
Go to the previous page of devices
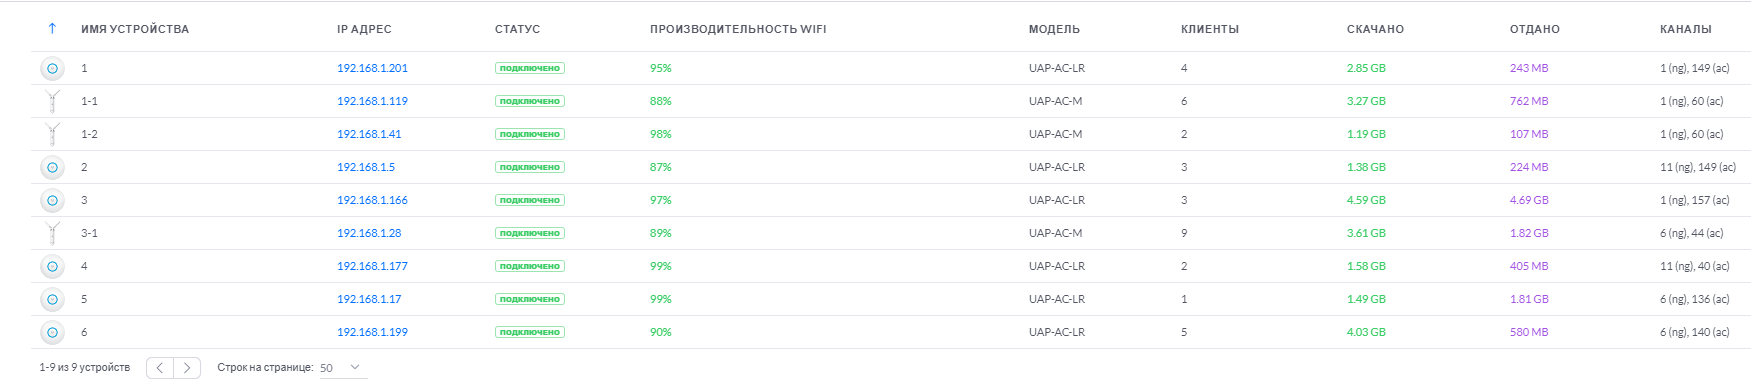click(x=160, y=368)
